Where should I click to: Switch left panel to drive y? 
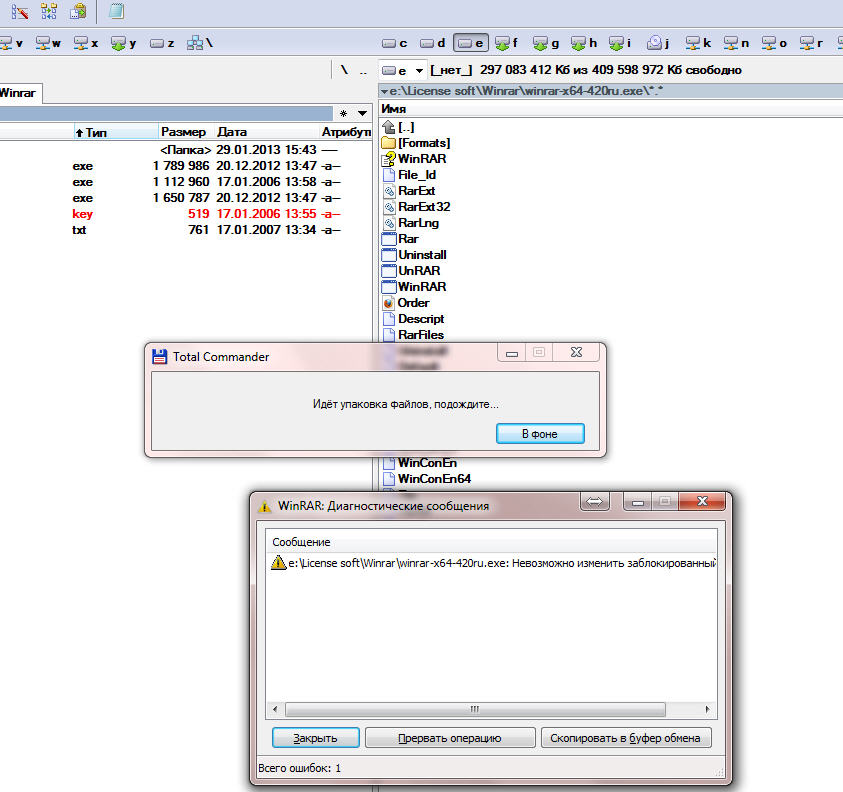click(x=124, y=43)
